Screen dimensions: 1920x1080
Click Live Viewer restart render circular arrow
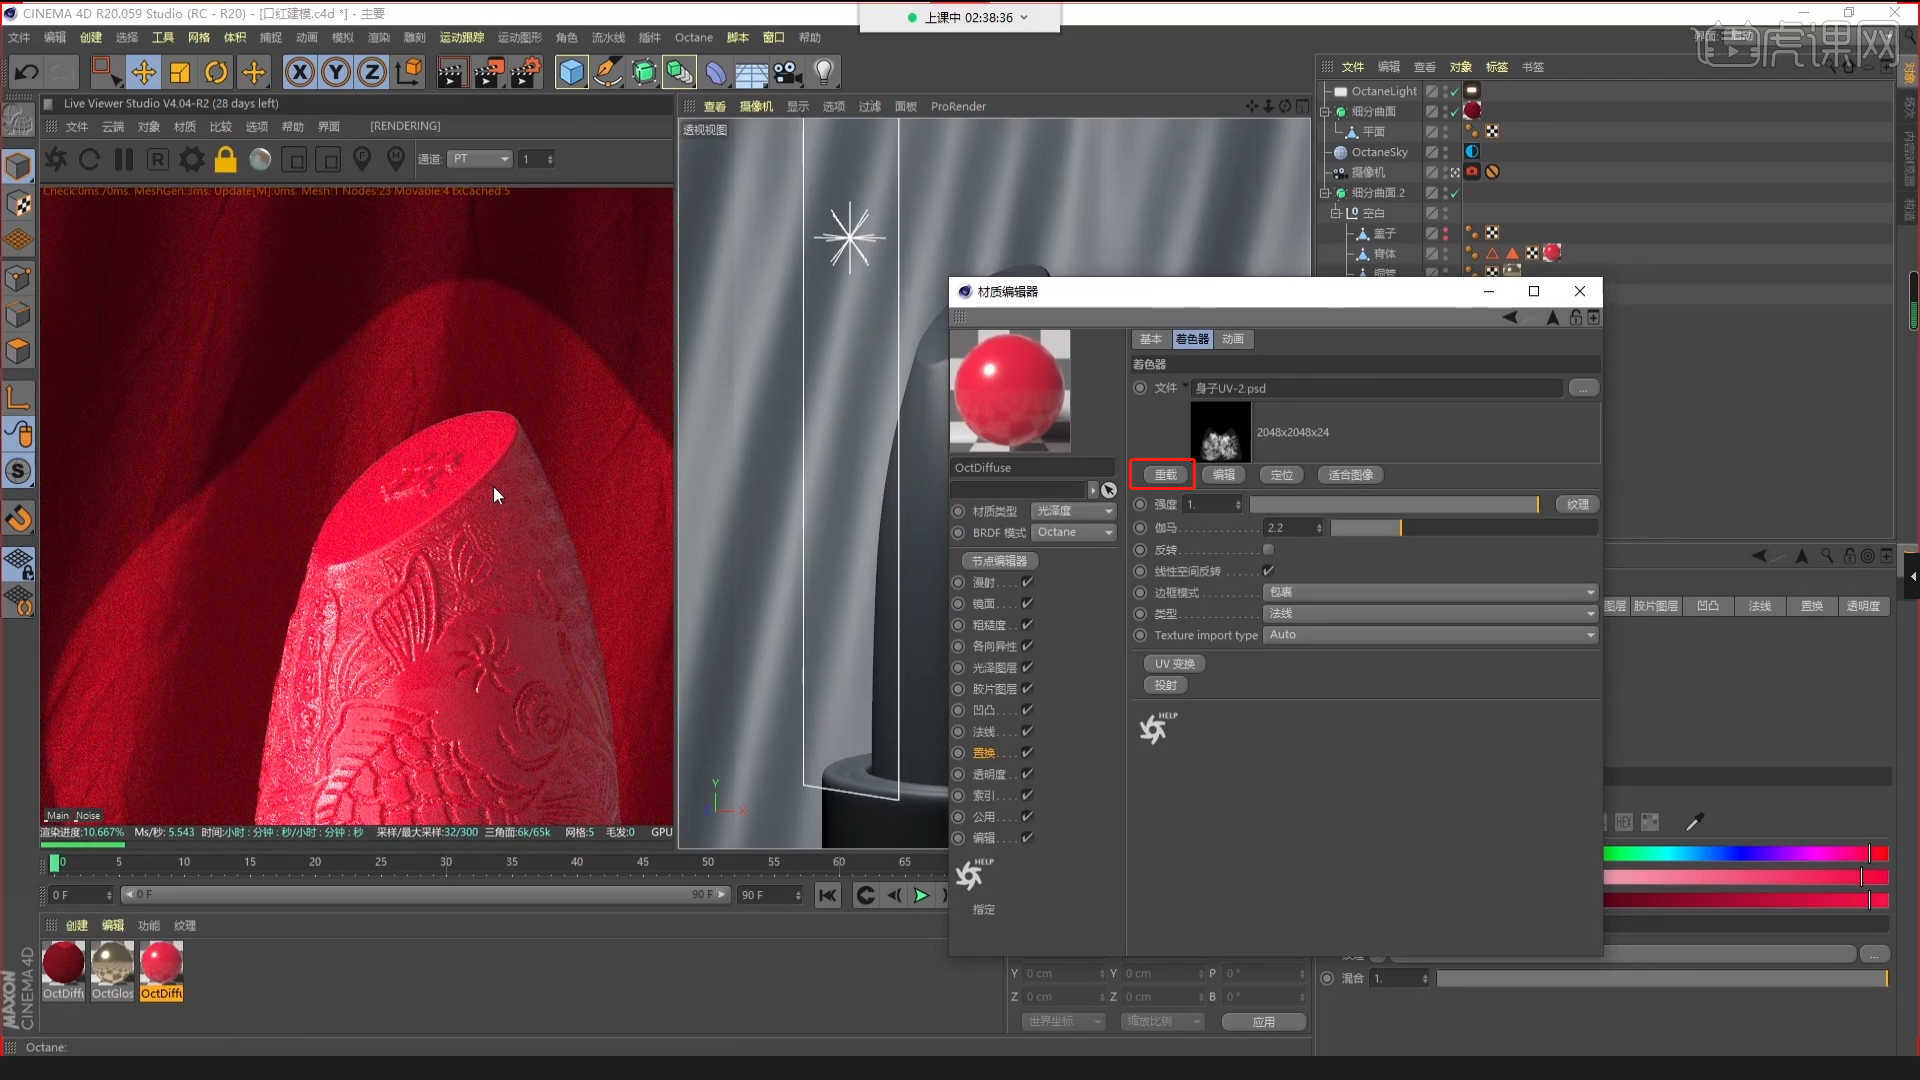coord(89,159)
